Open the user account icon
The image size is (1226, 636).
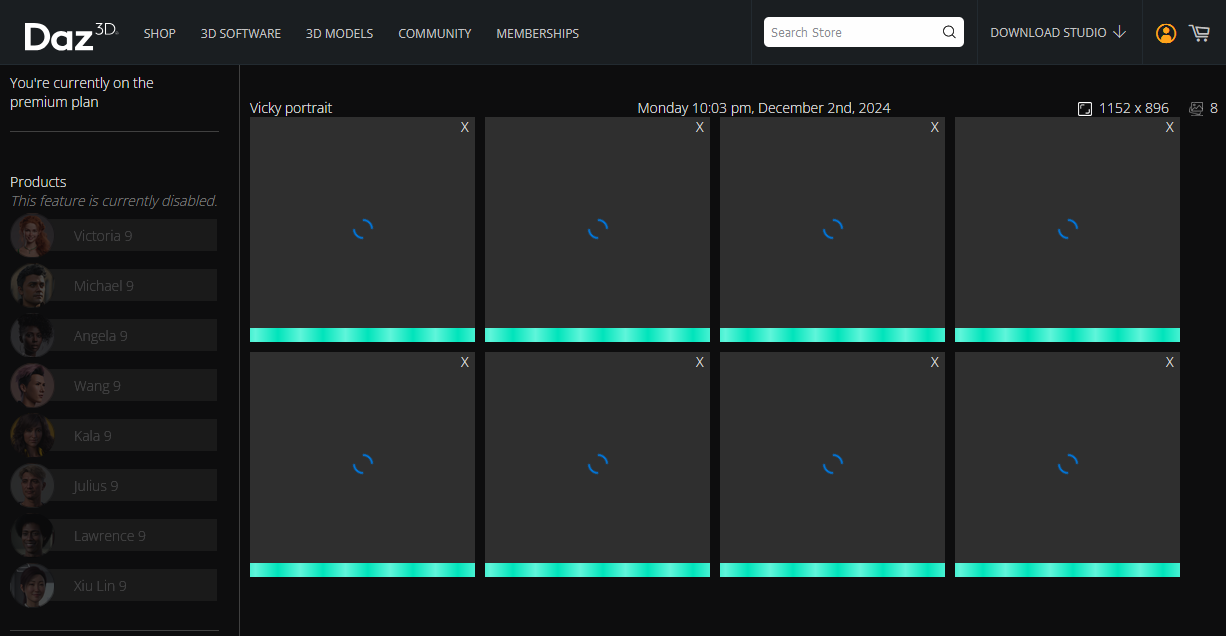1166,33
